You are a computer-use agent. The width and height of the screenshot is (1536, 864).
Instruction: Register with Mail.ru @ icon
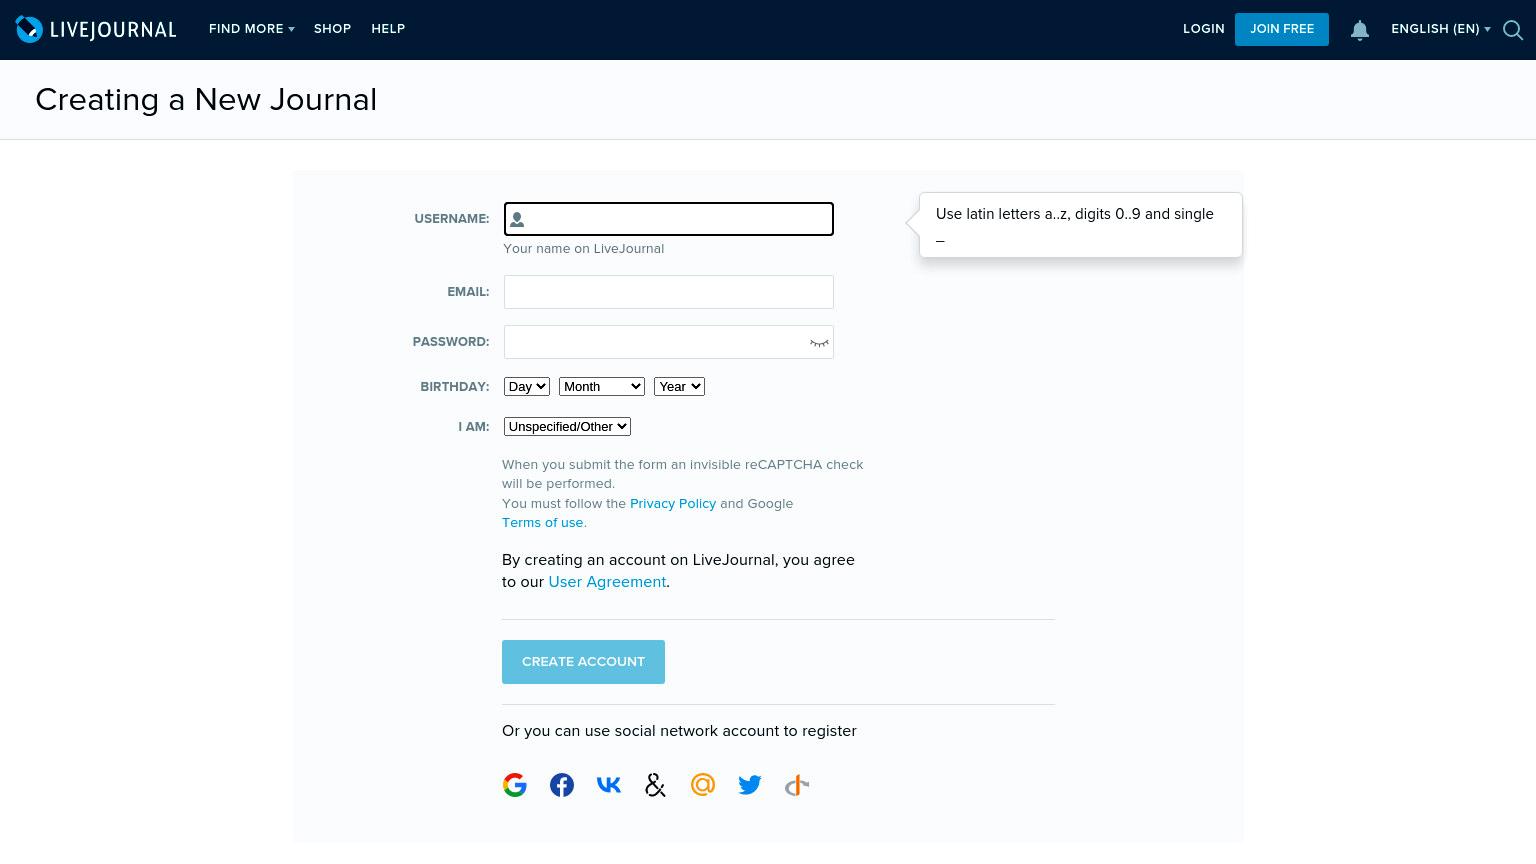(x=703, y=785)
